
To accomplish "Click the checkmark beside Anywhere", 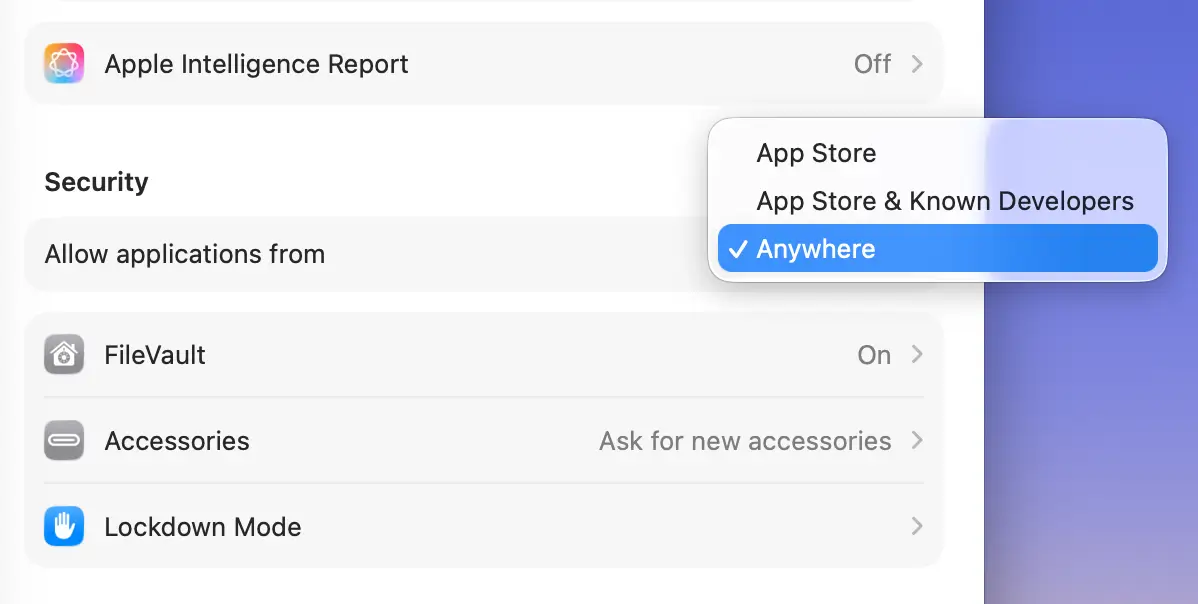I will 738,250.
